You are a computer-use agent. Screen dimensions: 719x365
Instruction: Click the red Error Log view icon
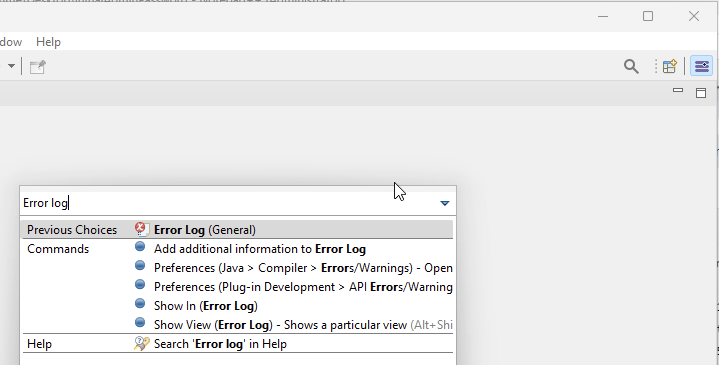pyautogui.click(x=142, y=229)
